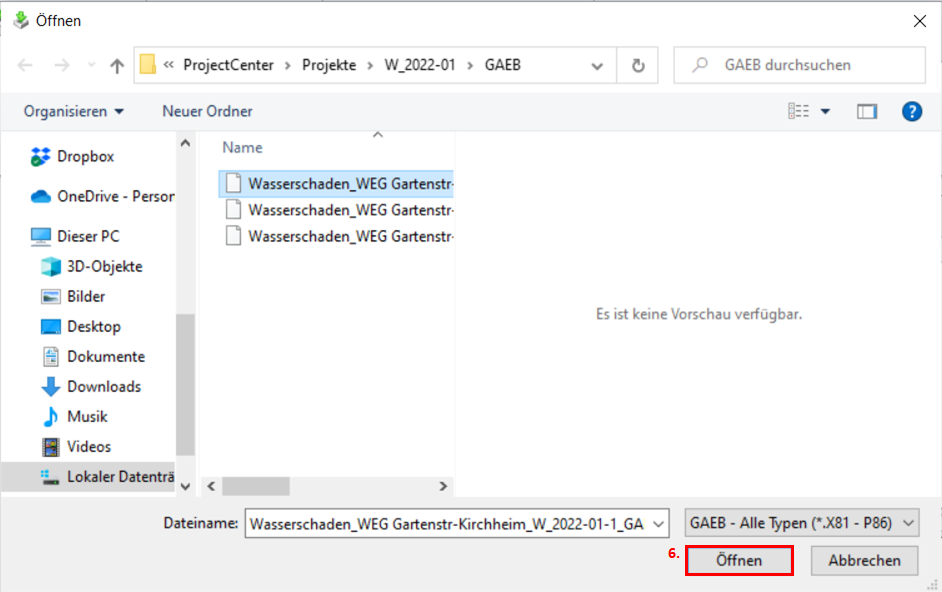This screenshot has width=942, height=592.
Task: Click Neuer Ordner in the toolbar
Action: click(207, 111)
